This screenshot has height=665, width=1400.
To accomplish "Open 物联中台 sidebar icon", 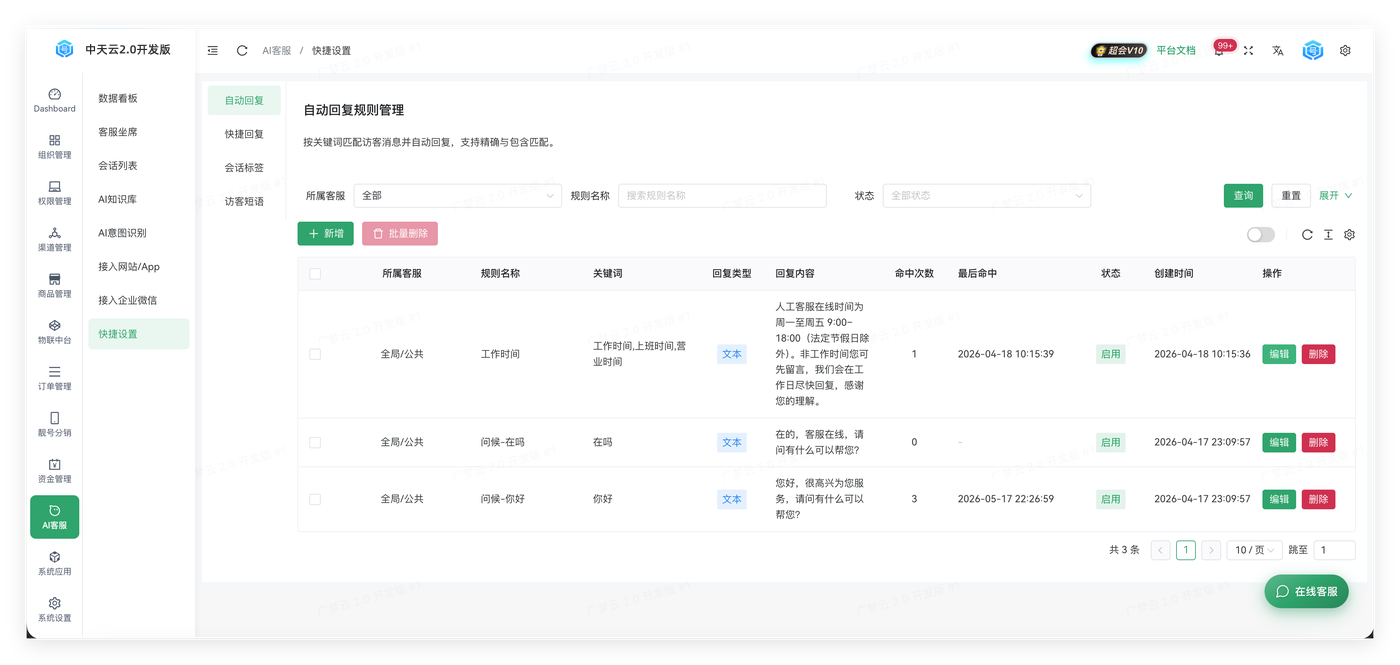I will coord(54,332).
